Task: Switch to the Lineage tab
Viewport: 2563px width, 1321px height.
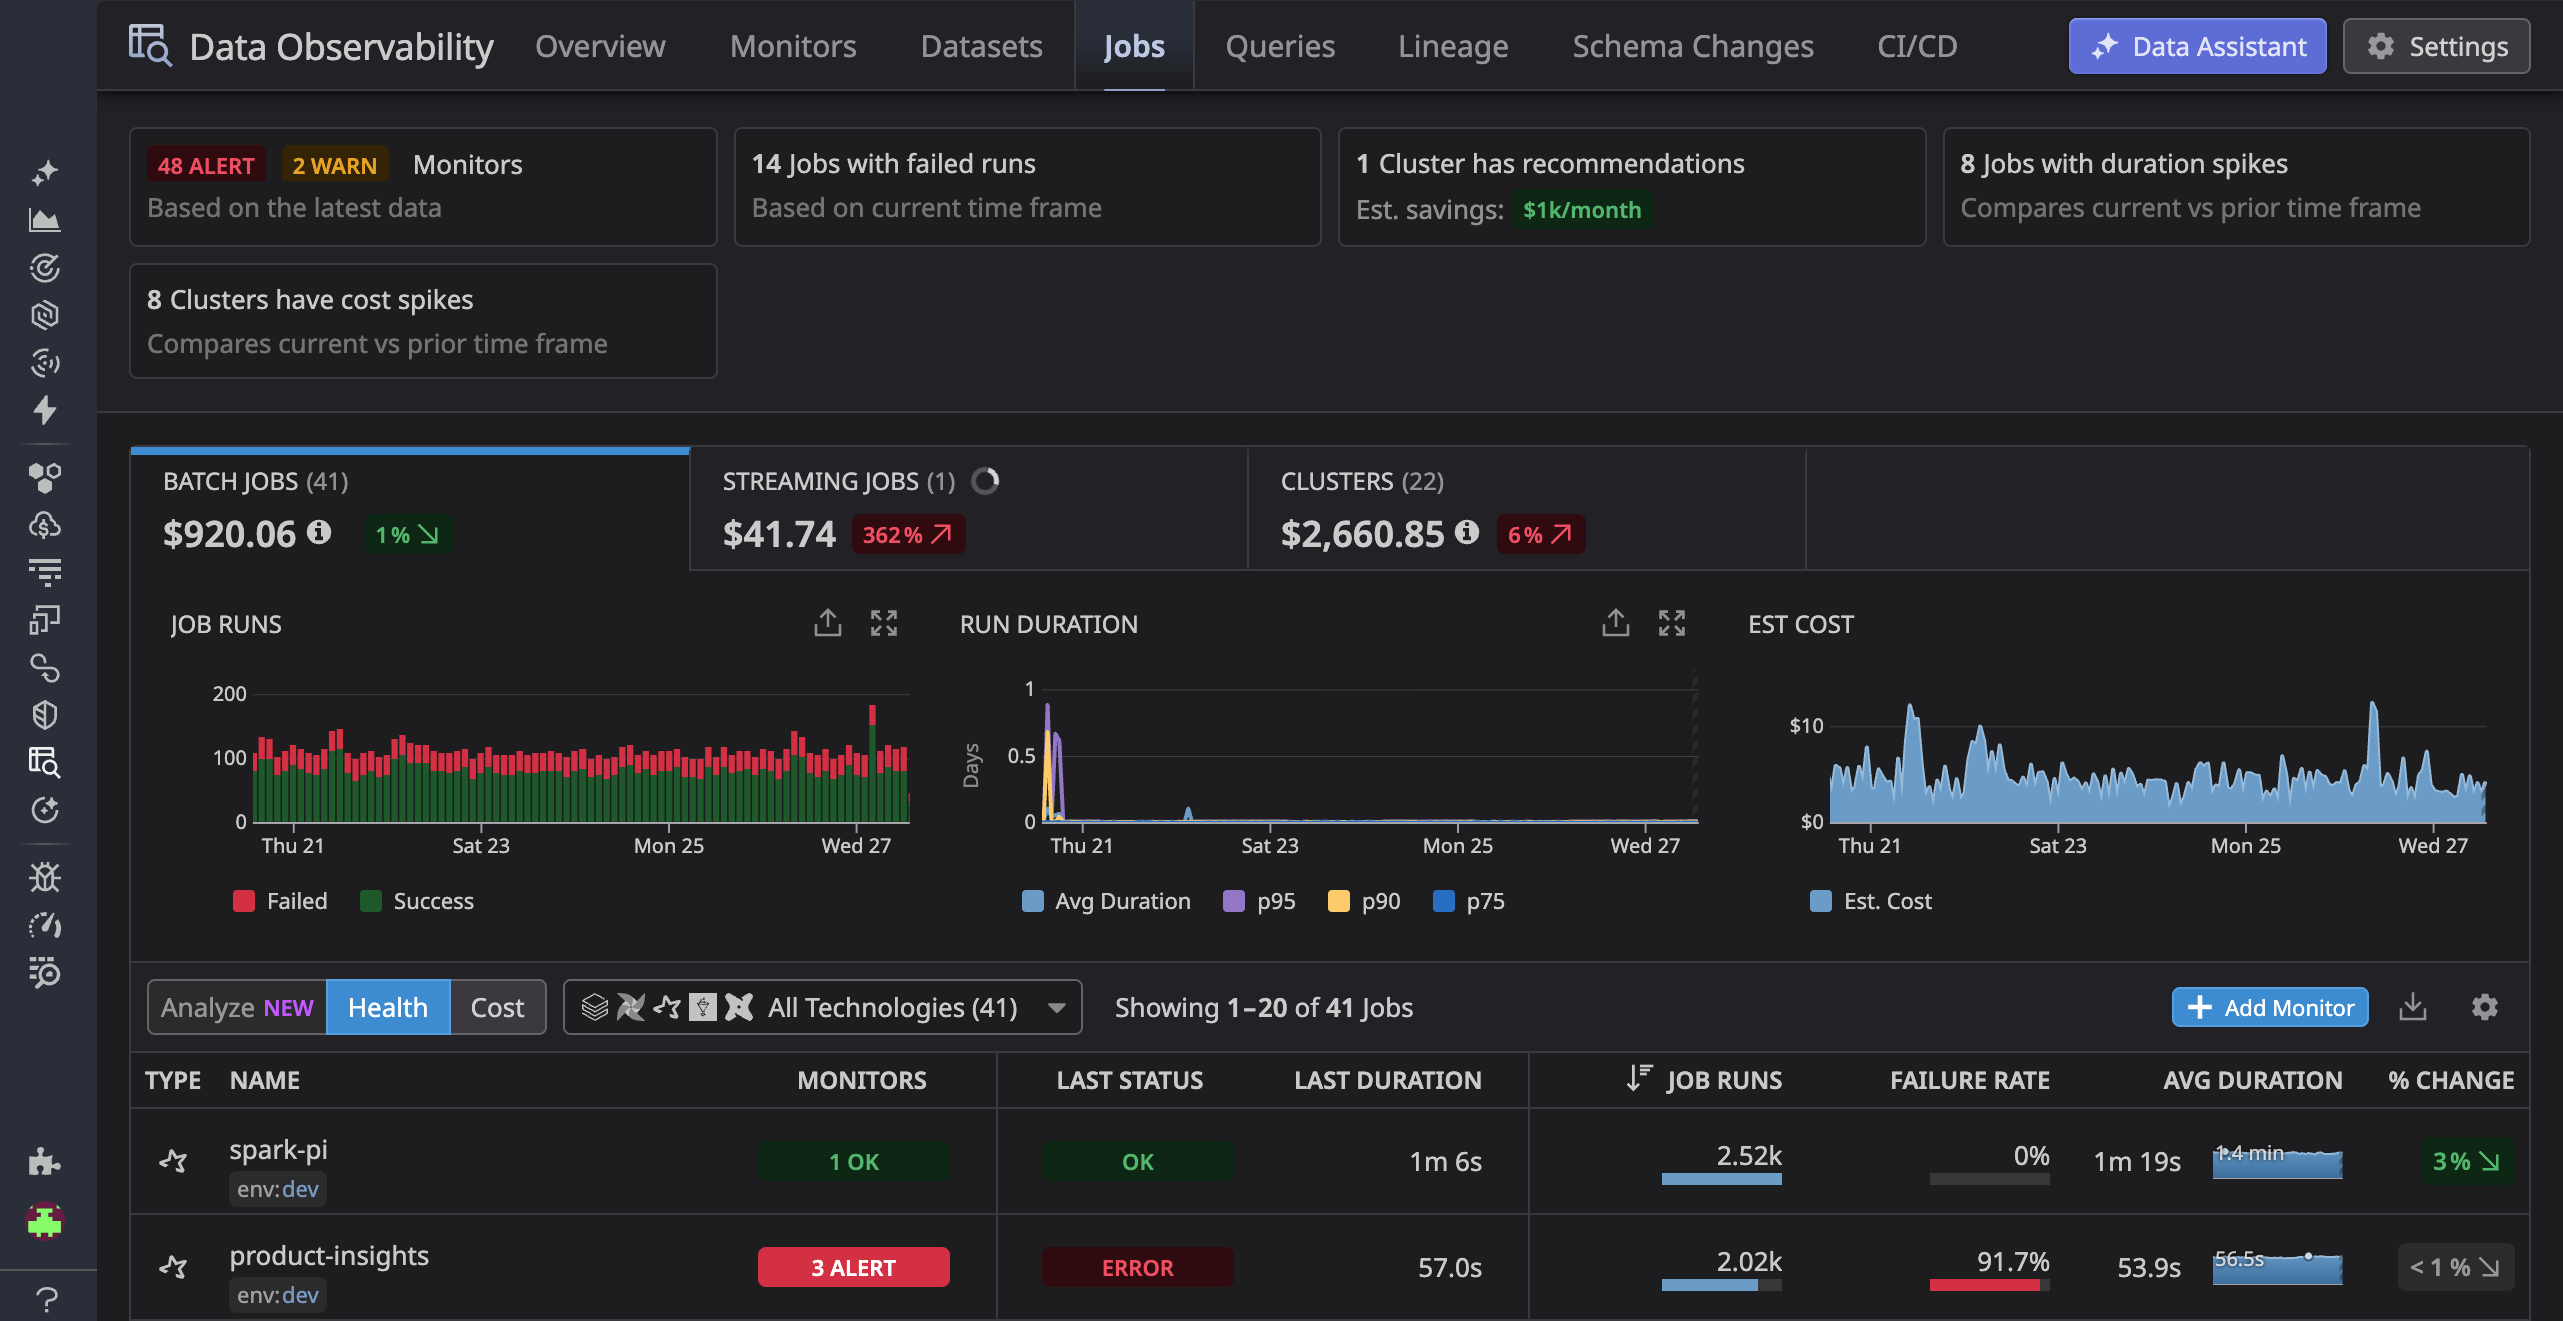Action: [1453, 46]
